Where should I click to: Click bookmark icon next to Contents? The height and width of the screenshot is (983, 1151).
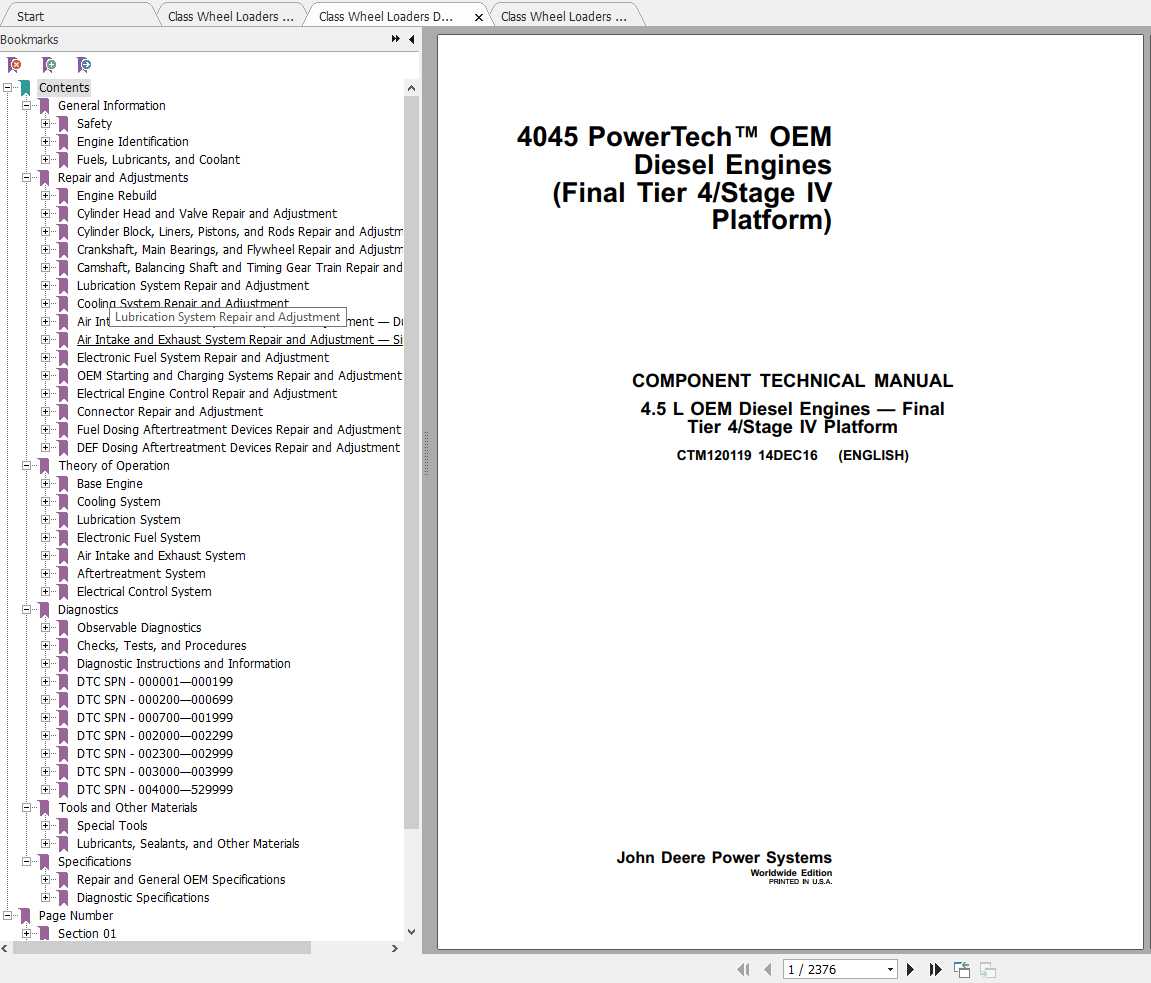click(26, 88)
